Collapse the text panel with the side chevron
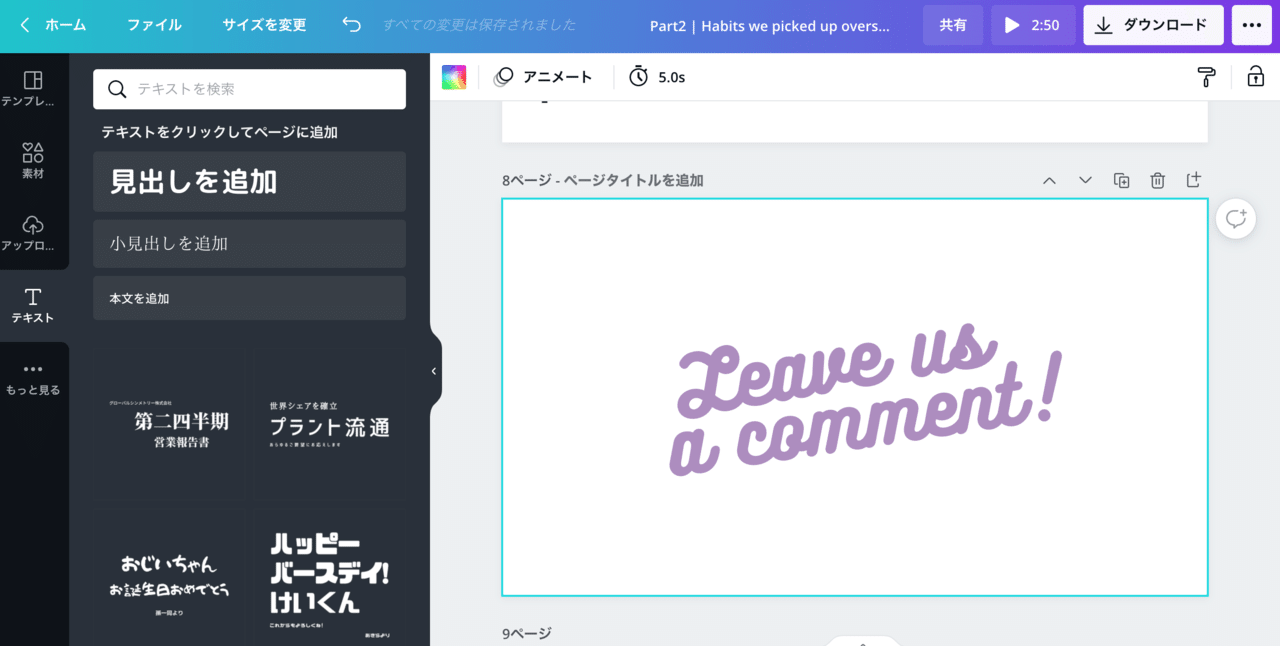This screenshot has height=646, width=1280. tap(433, 371)
